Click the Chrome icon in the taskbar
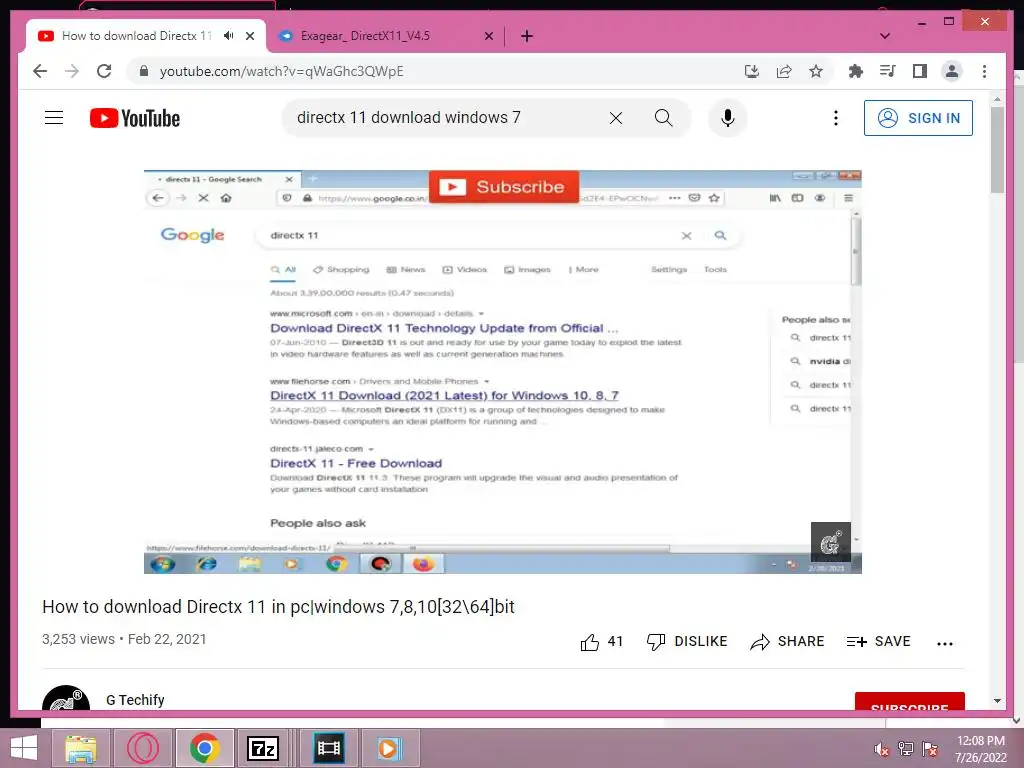1024x768 pixels. (x=204, y=748)
